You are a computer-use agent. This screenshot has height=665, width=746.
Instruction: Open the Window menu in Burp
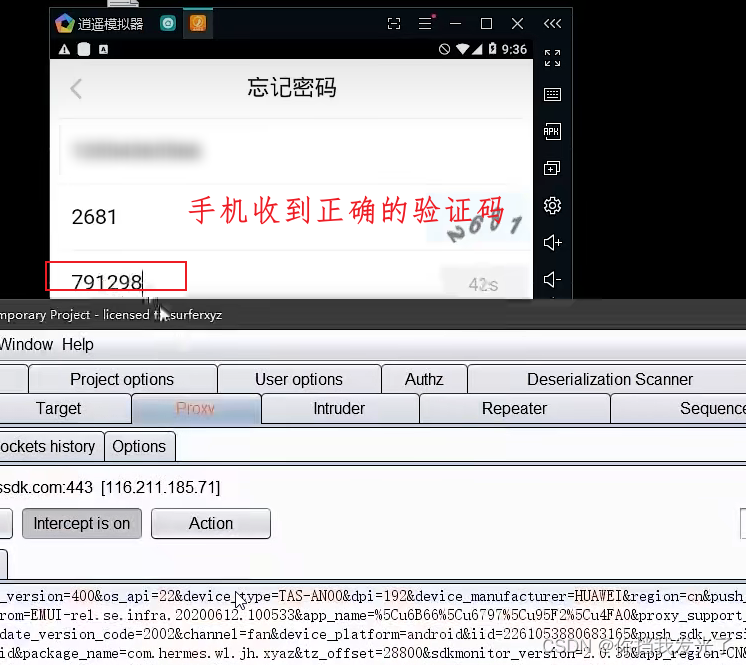tap(26, 344)
